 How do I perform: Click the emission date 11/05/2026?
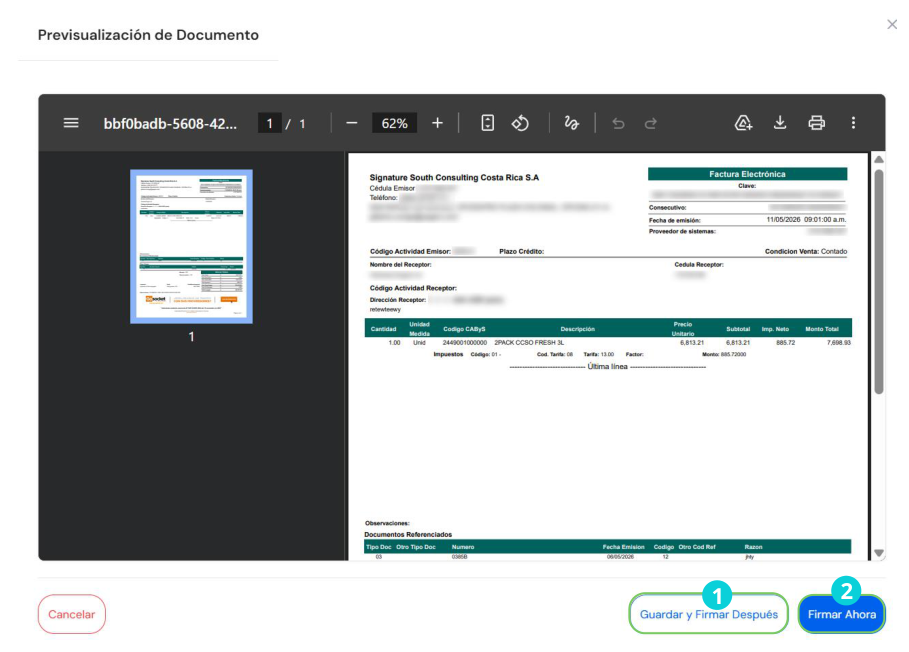click(783, 220)
